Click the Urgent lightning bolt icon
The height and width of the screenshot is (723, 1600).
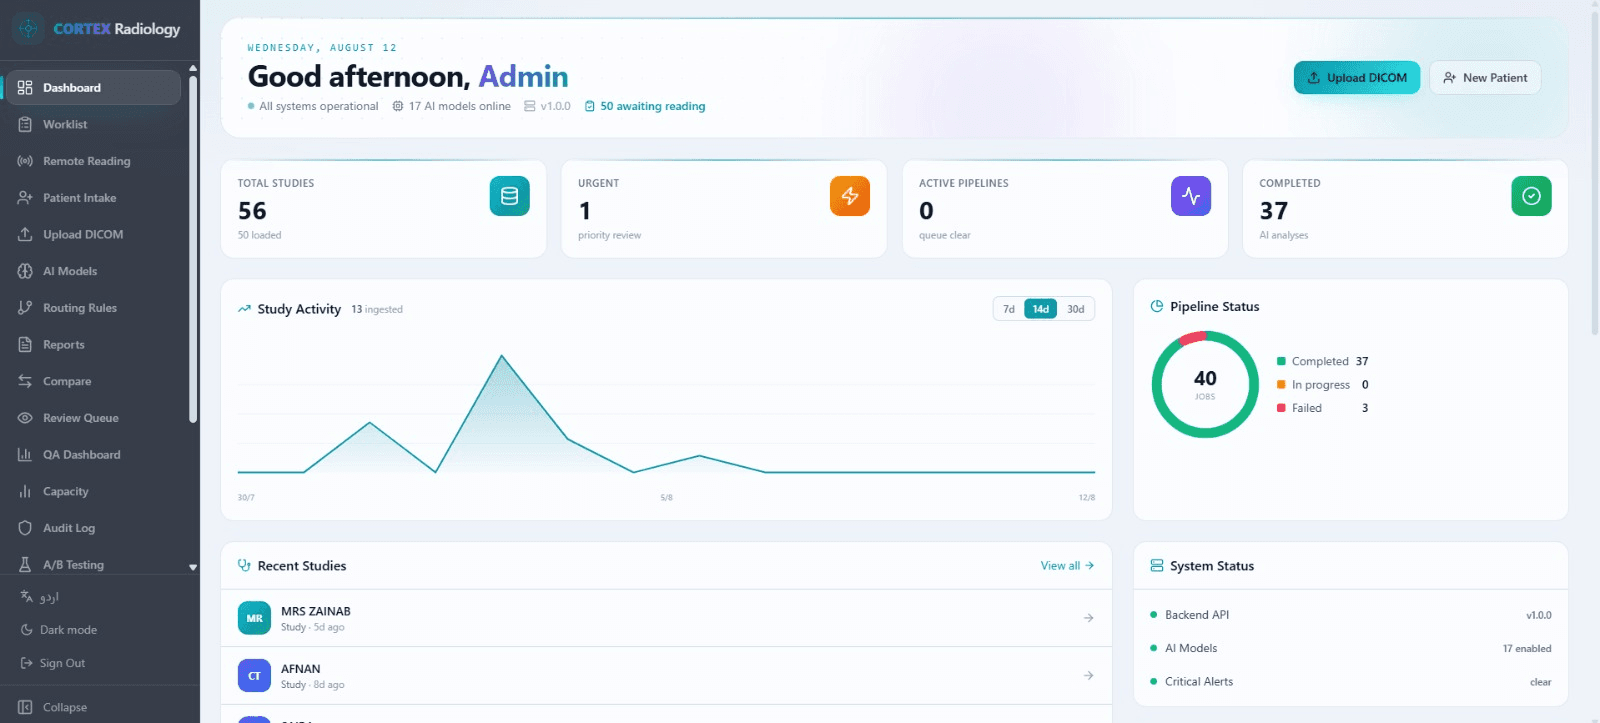click(x=850, y=196)
